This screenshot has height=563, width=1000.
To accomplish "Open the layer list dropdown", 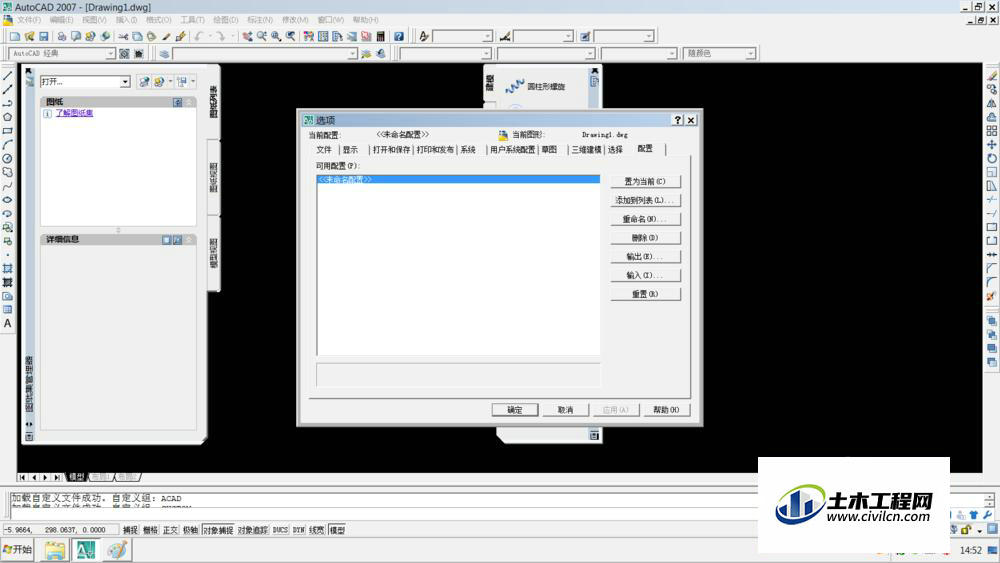I will [353, 54].
